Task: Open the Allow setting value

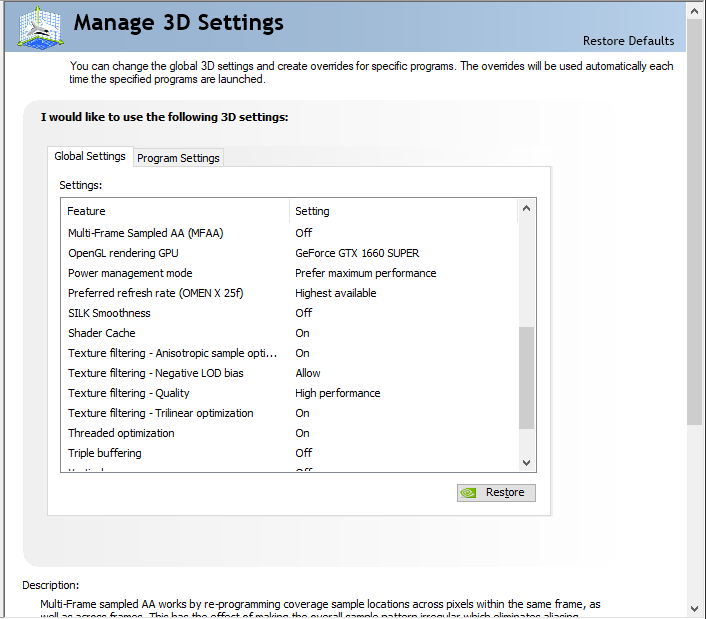Action: (x=308, y=373)
